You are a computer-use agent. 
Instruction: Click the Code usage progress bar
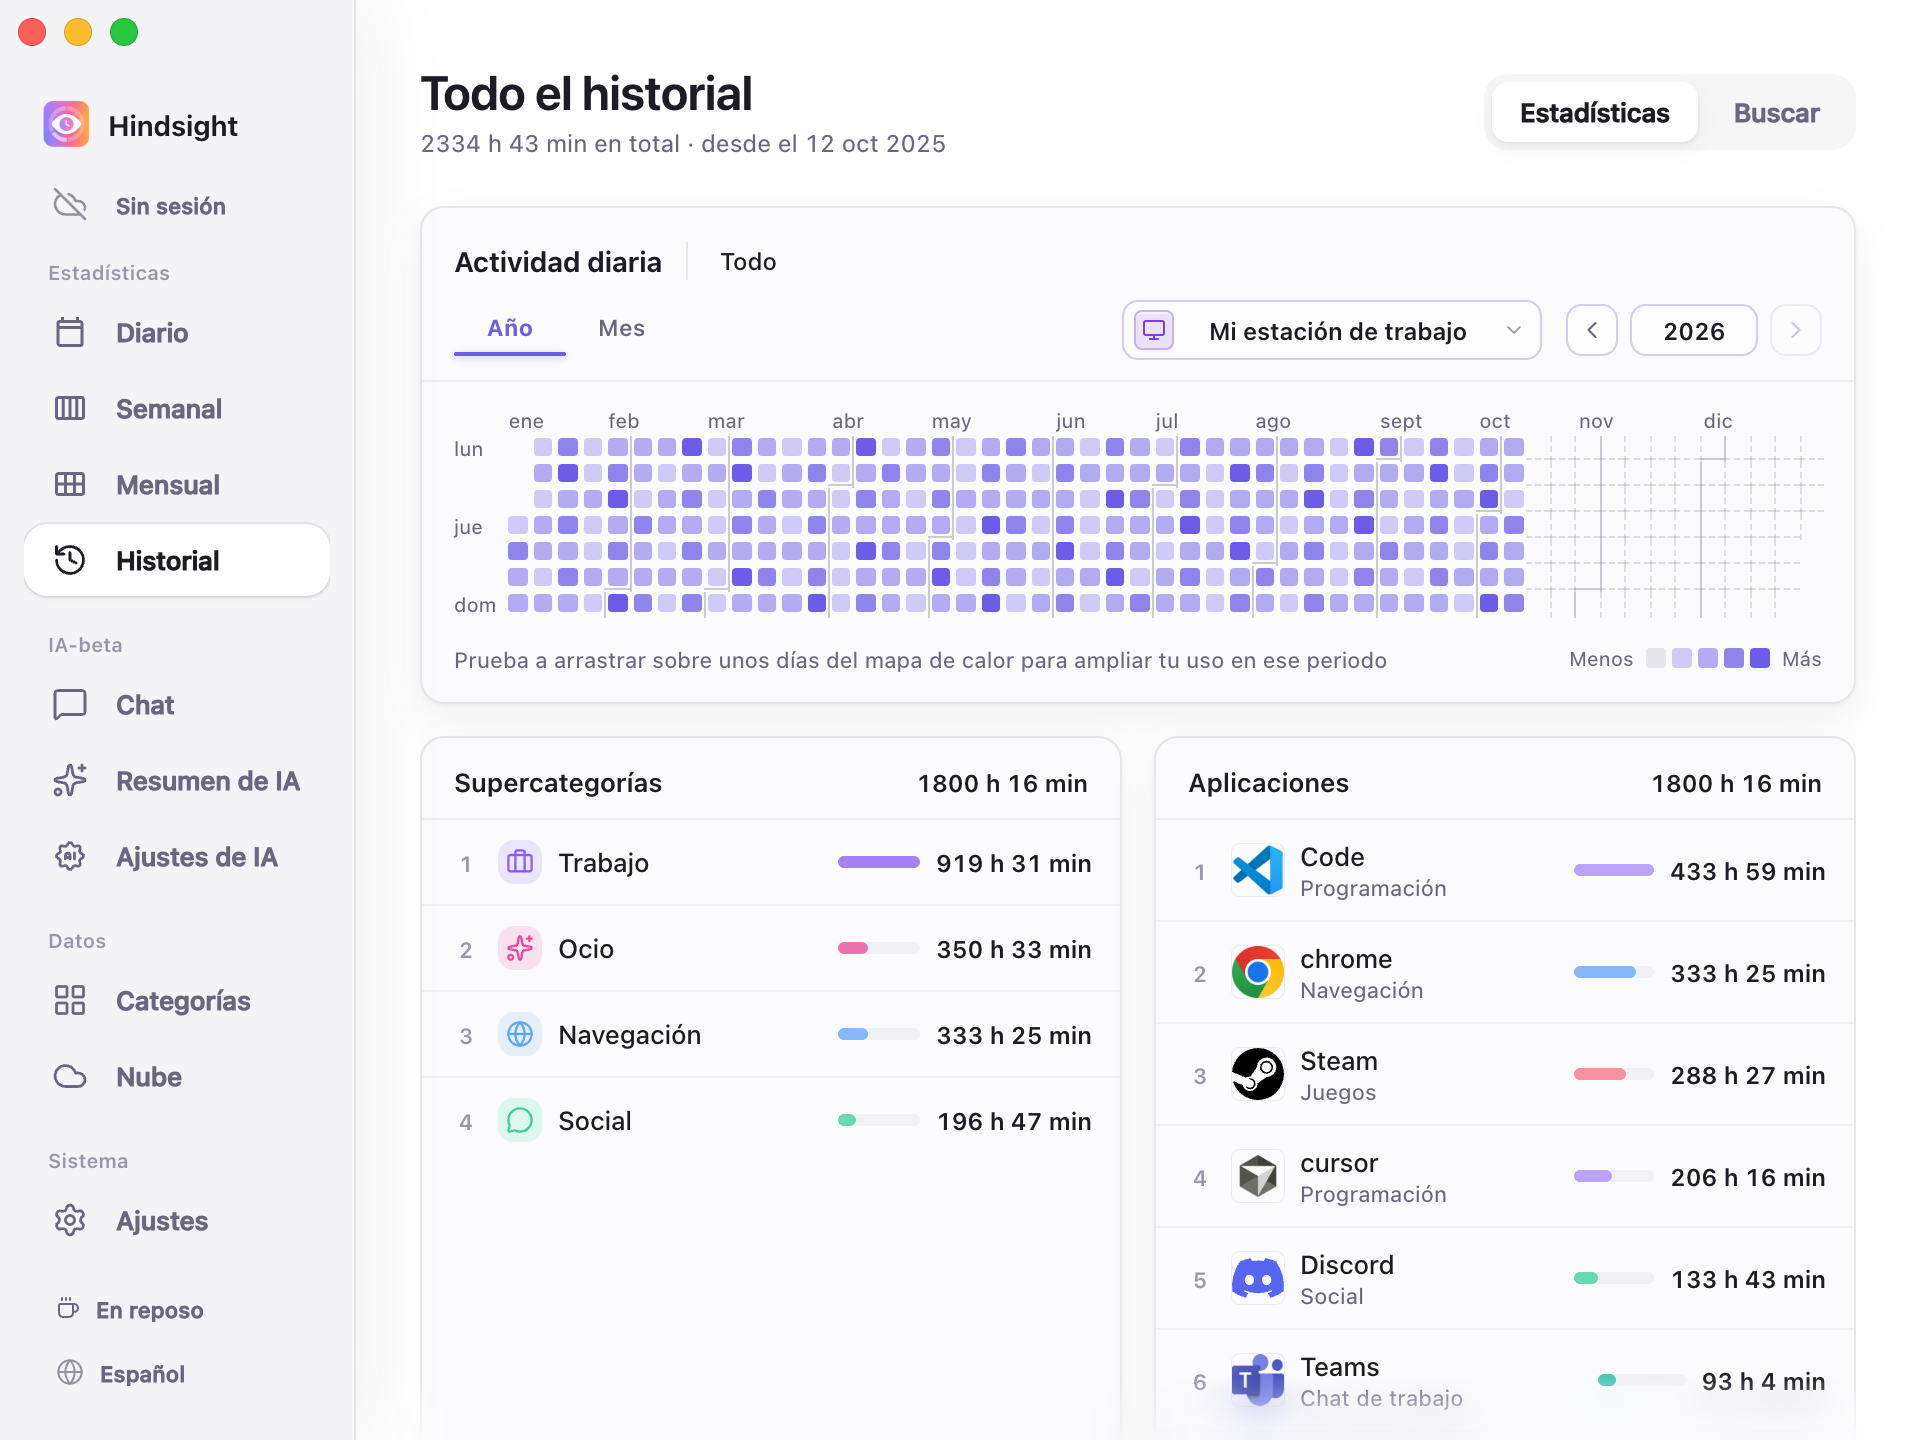(x=1614, y=870)
